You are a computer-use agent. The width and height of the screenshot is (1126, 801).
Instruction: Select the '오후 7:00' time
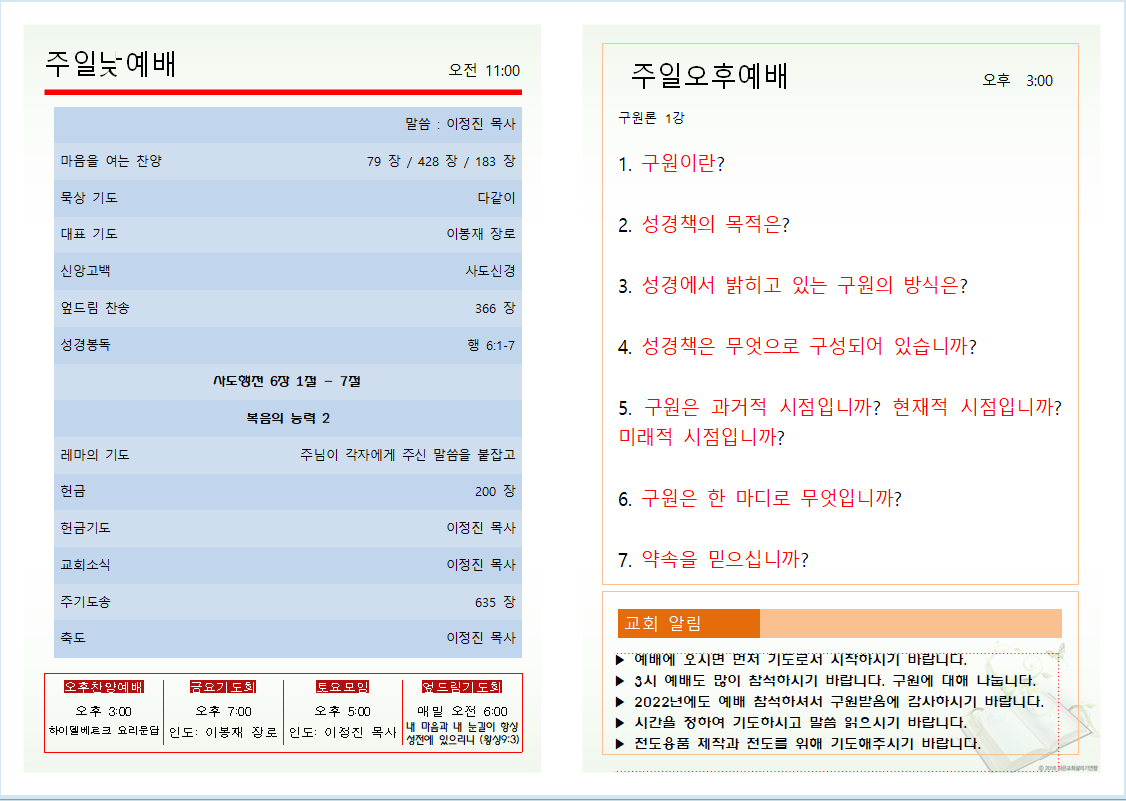coord(223,711)
